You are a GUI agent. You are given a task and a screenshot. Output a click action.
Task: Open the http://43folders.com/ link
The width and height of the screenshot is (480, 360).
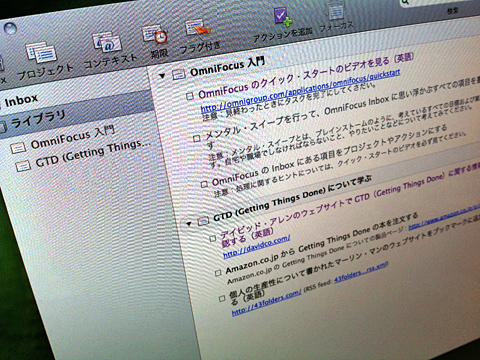[x=266, y=303]
